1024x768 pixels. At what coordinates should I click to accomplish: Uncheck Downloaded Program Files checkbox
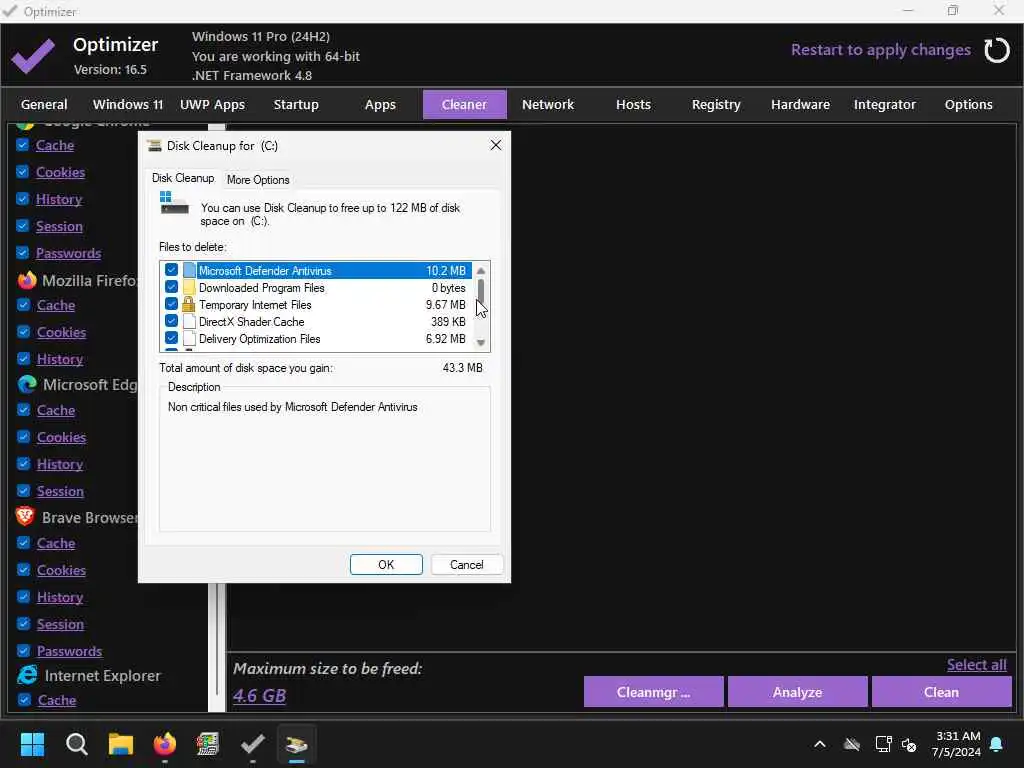coord(171,287)
